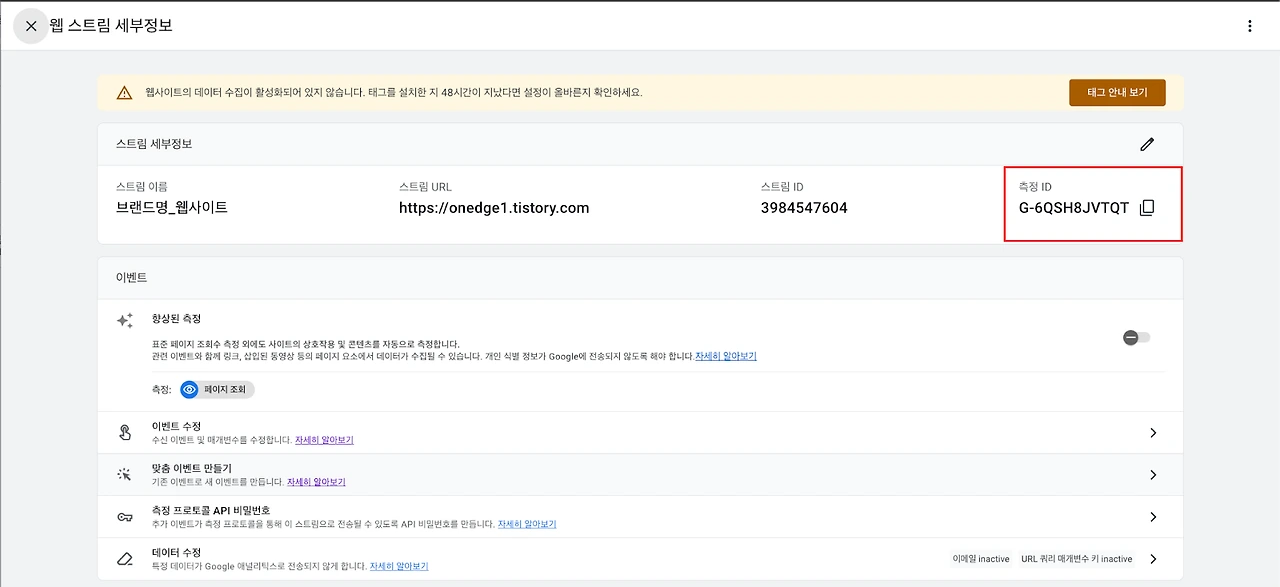The image size is (1280, 587).
Task: Expand the 측정 프로토콜 API 비밀번호 row
Action: coord(1152,517)
